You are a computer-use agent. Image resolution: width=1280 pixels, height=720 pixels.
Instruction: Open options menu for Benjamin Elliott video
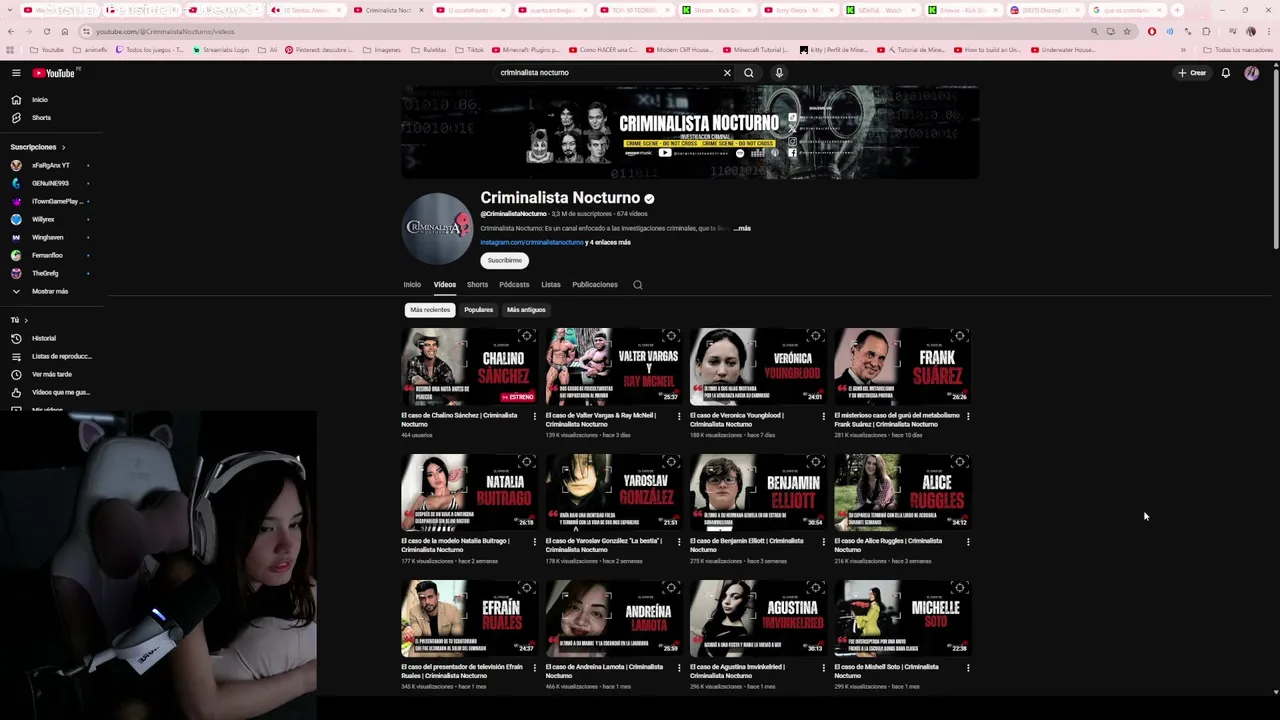(x=823, y=542)
